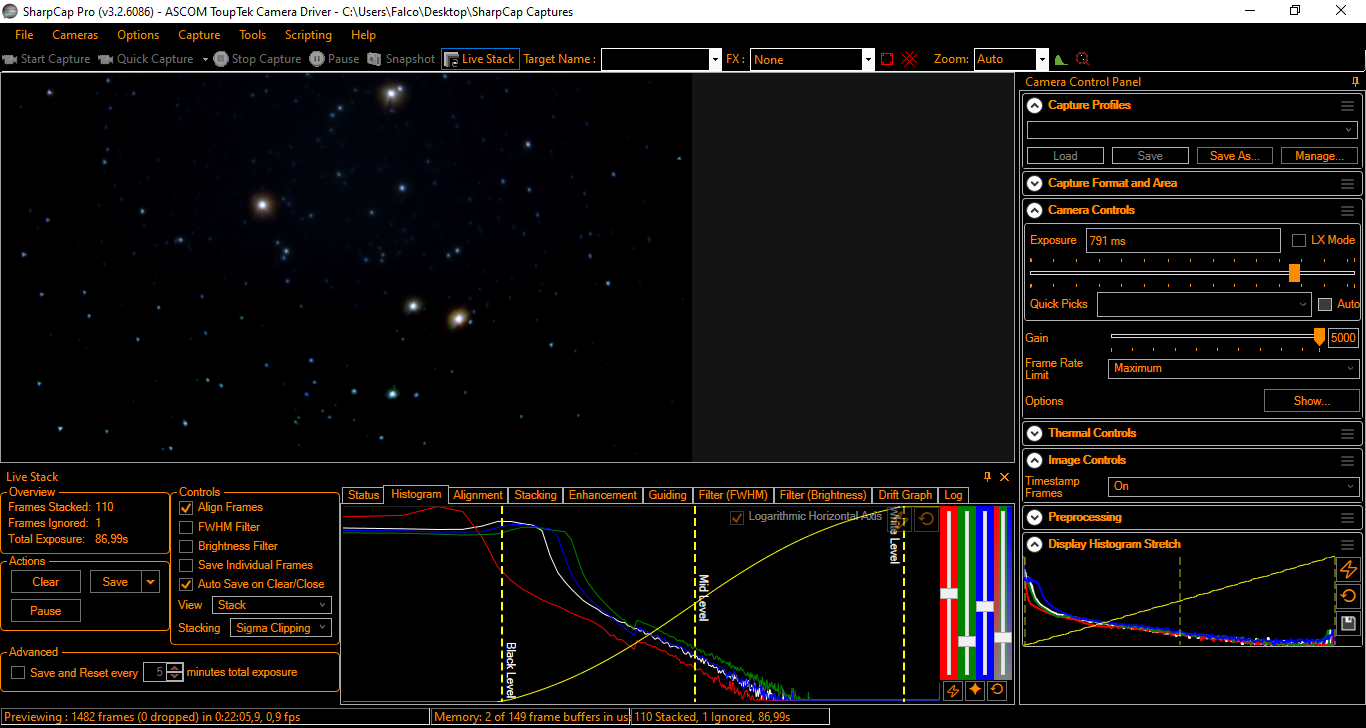Viewport: 1366px width, 728px height.
Task: Toggle the red crosshair reticule icon
Action: pos(909,59)
